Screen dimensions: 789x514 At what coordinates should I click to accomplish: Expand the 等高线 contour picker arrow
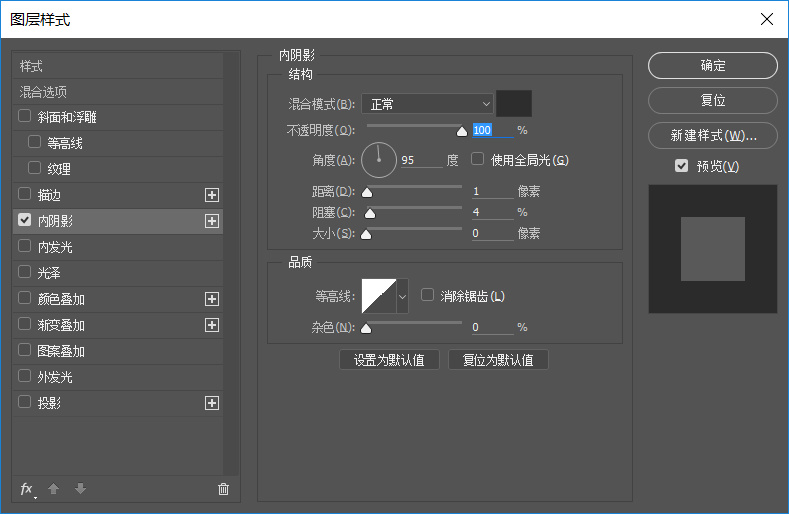pos(403,296)
